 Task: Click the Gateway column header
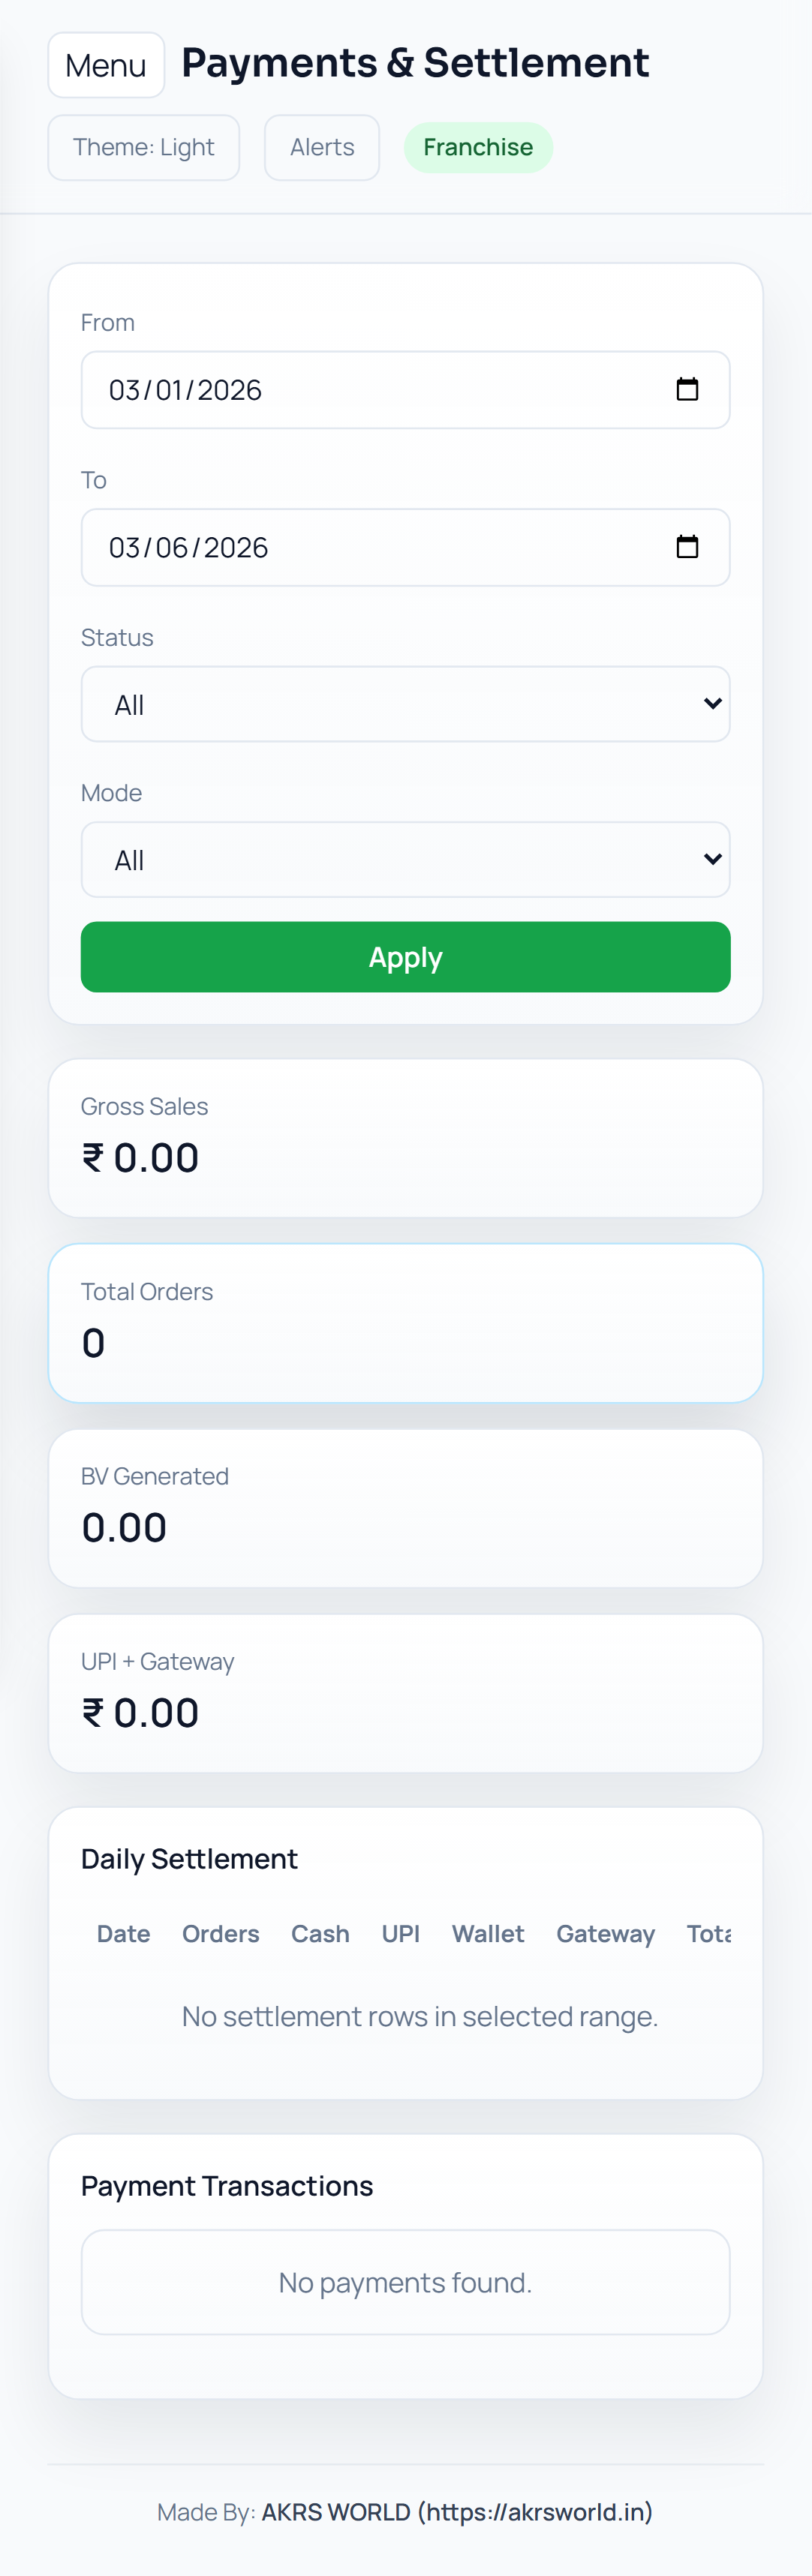click(606, 1934)
